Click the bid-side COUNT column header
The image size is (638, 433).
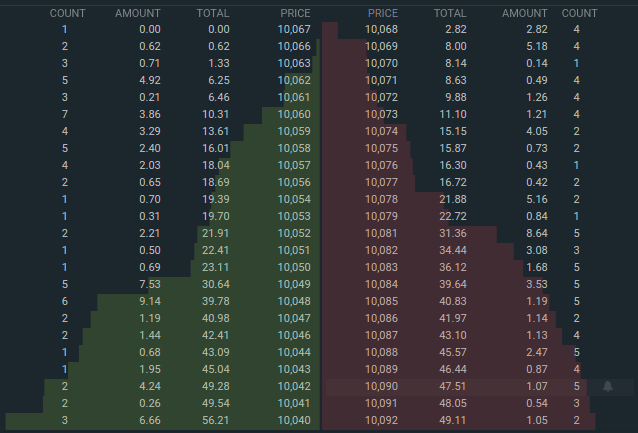[x=67, y=13]
